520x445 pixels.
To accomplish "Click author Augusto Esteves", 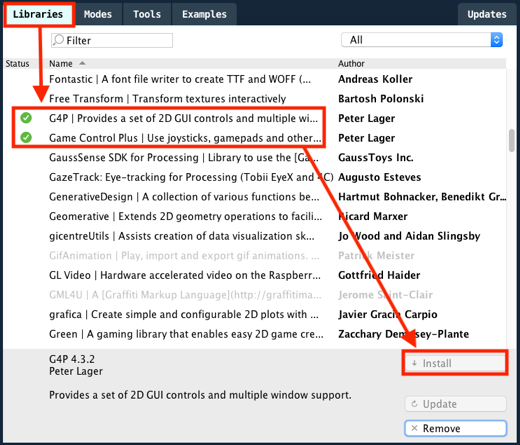I will click(379, 177).
